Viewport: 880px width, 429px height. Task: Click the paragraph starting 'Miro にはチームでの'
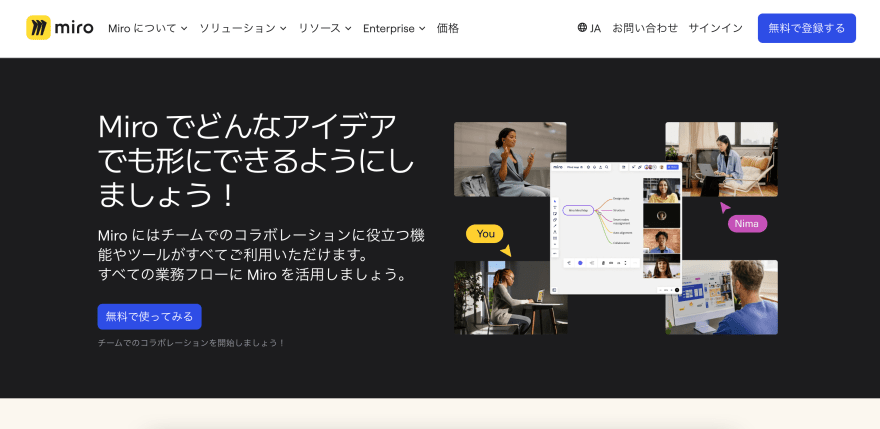[261, 255]
